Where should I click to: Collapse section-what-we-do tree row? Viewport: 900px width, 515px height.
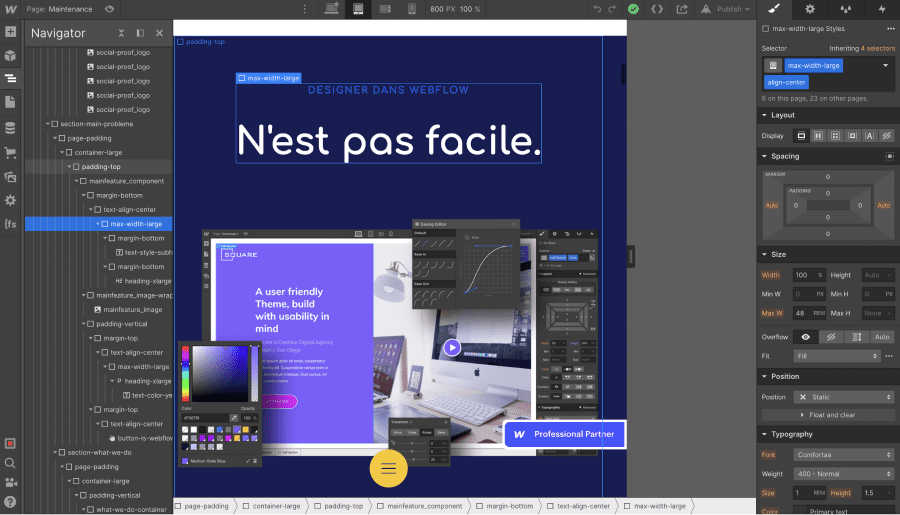coord(55,452)
